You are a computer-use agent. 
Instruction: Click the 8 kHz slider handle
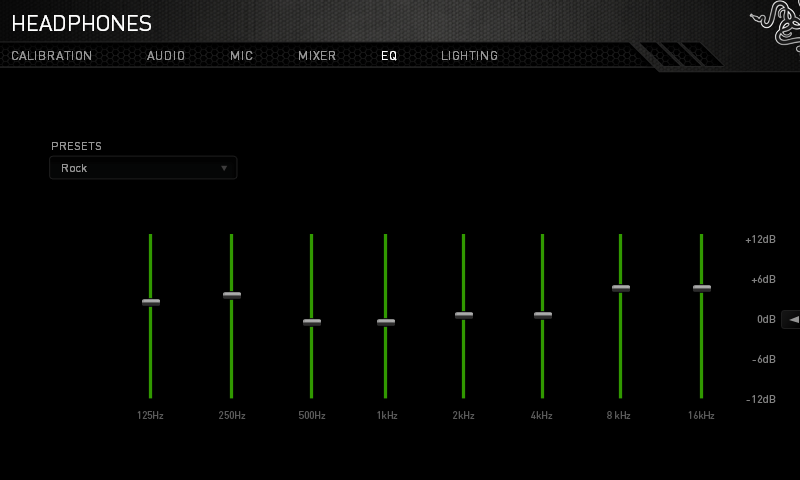point(621,288)
